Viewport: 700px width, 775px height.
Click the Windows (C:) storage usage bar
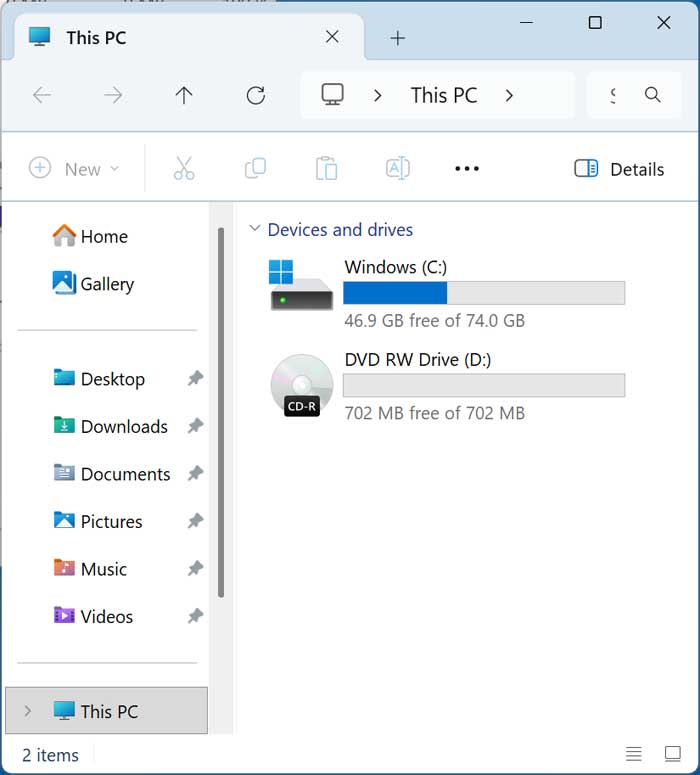coord(484,293)
